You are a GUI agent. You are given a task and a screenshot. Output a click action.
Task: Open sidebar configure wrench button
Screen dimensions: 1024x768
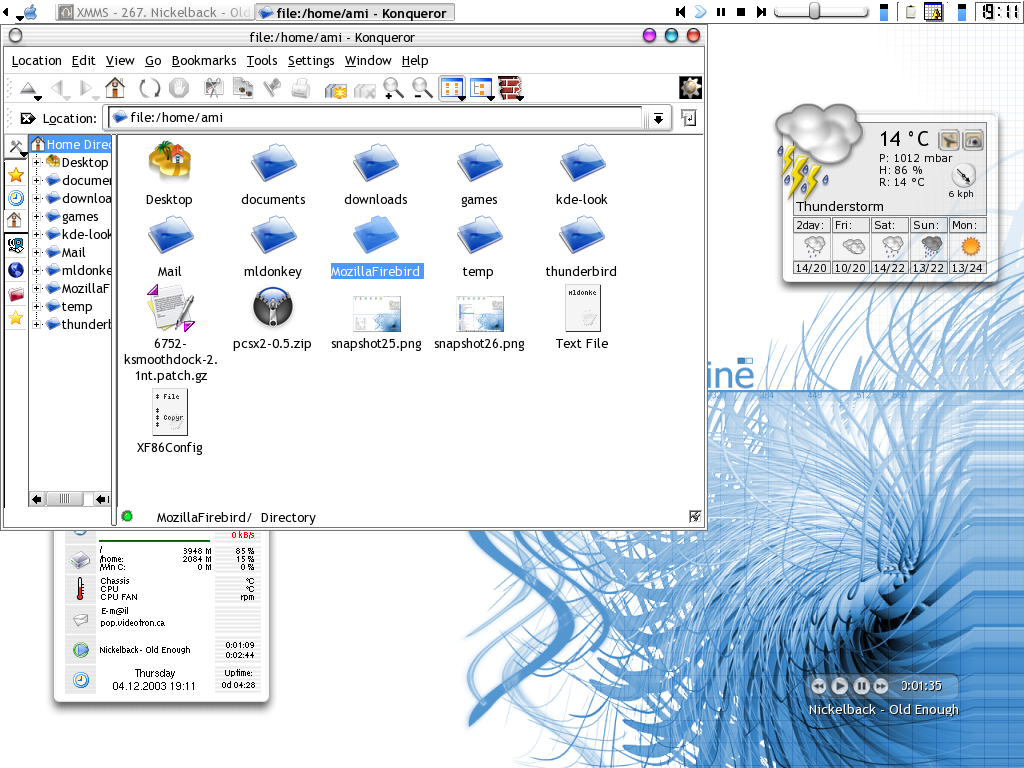click(16, 148)
